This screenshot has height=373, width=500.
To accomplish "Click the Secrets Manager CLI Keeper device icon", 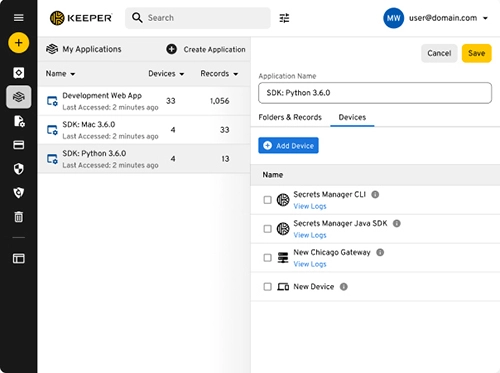I will pos(283,200).
